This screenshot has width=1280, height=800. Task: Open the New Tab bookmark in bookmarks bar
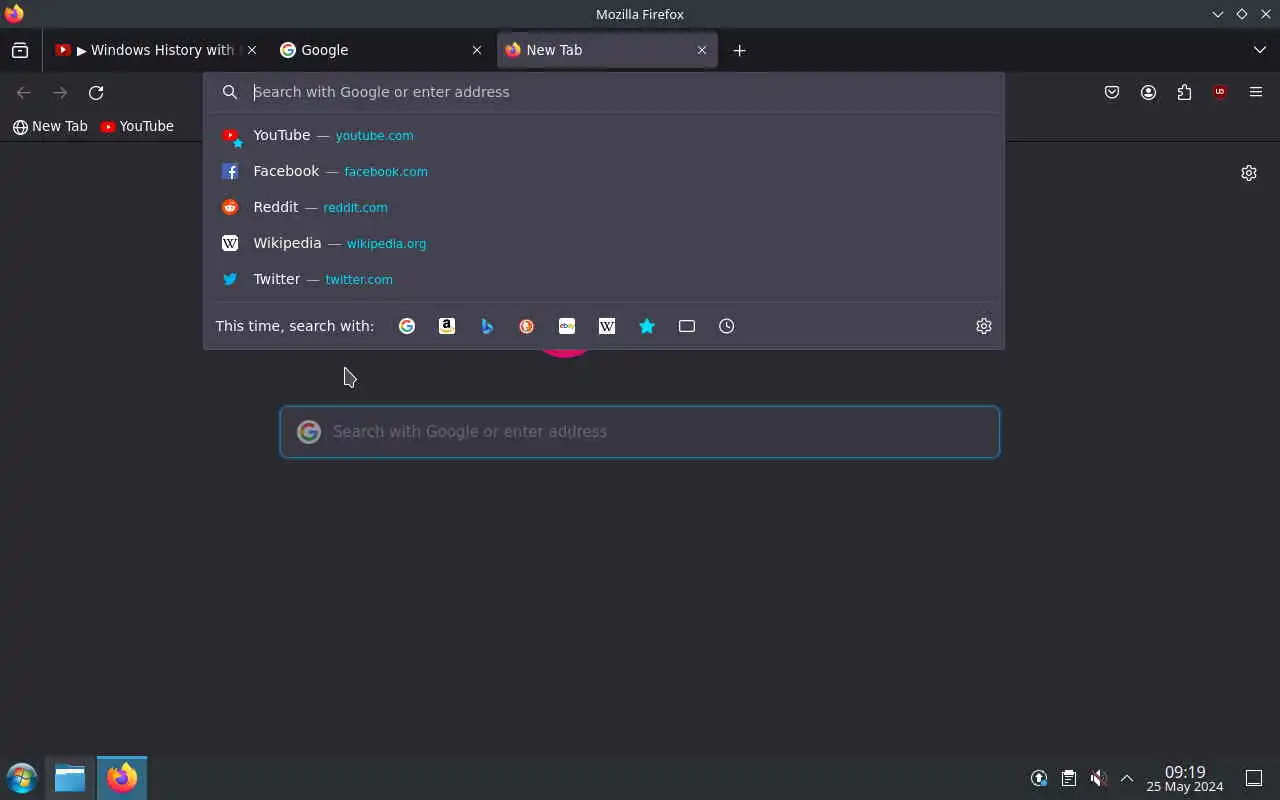[x=50, y=126]
